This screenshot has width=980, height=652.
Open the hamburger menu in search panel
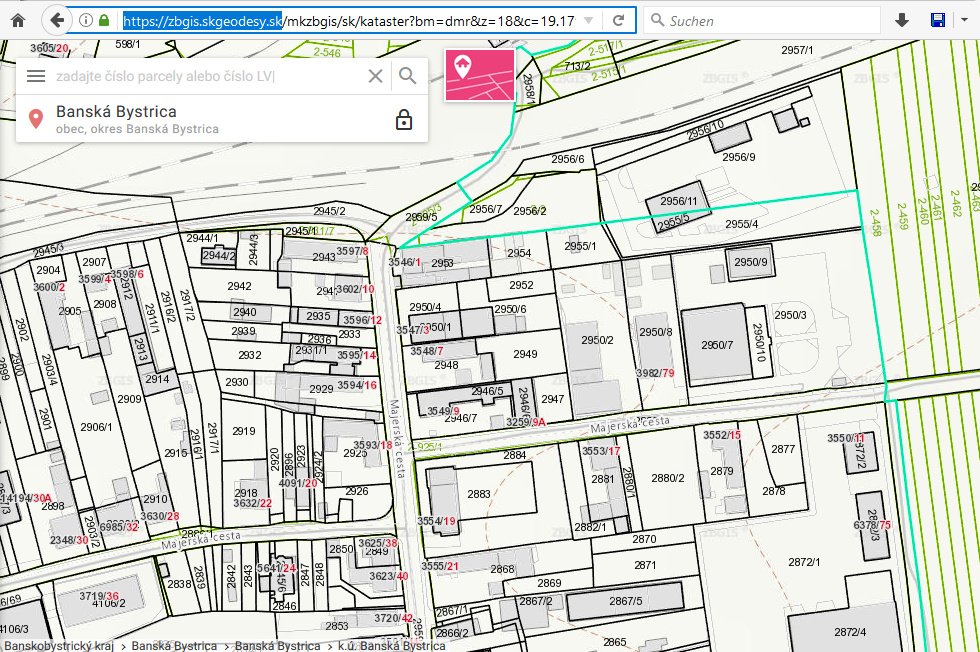pyautogui.click(x=36, y=76)
